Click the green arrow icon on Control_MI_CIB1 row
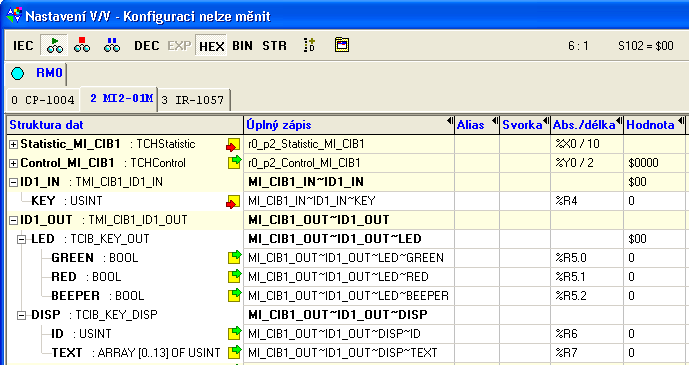The image size is (689, 365). coord(234,163)
